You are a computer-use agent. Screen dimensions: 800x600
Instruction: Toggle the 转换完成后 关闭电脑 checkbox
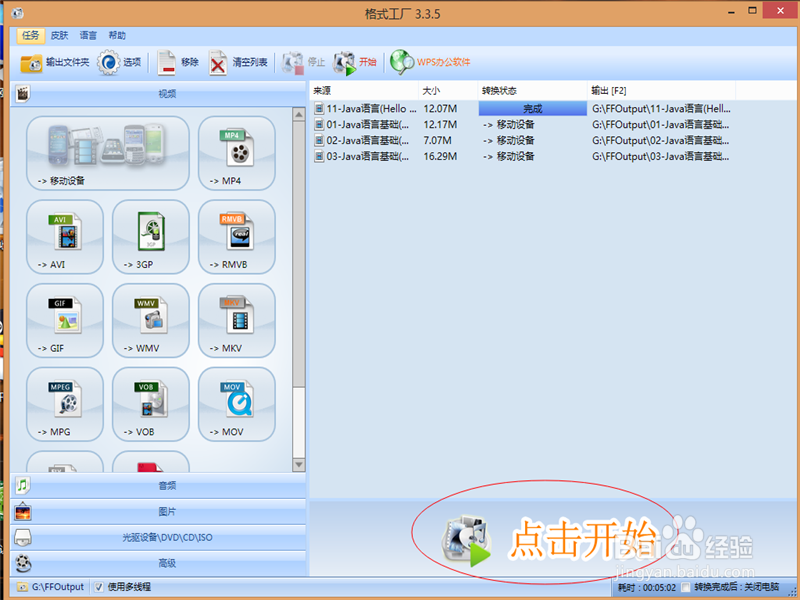point(686,587)
